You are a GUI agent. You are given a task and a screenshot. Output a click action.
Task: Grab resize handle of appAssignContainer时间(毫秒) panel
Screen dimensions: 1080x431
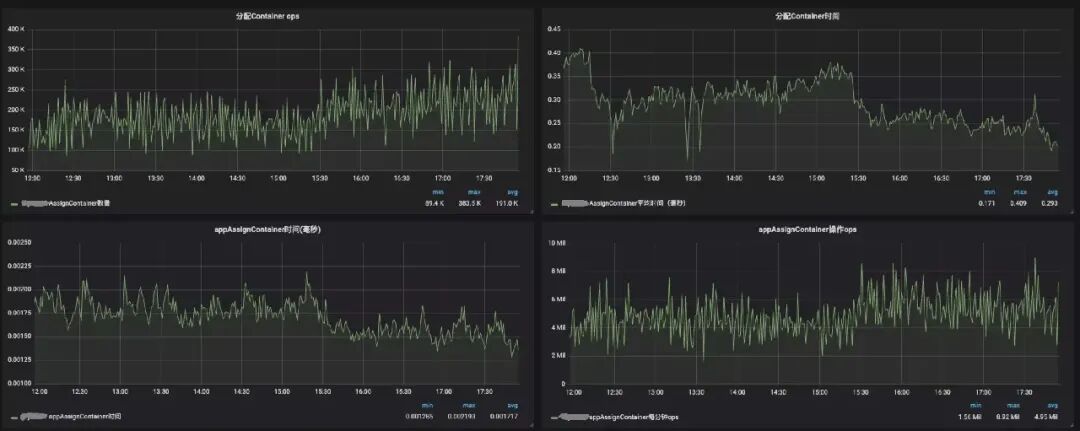(x=531, y=425)
